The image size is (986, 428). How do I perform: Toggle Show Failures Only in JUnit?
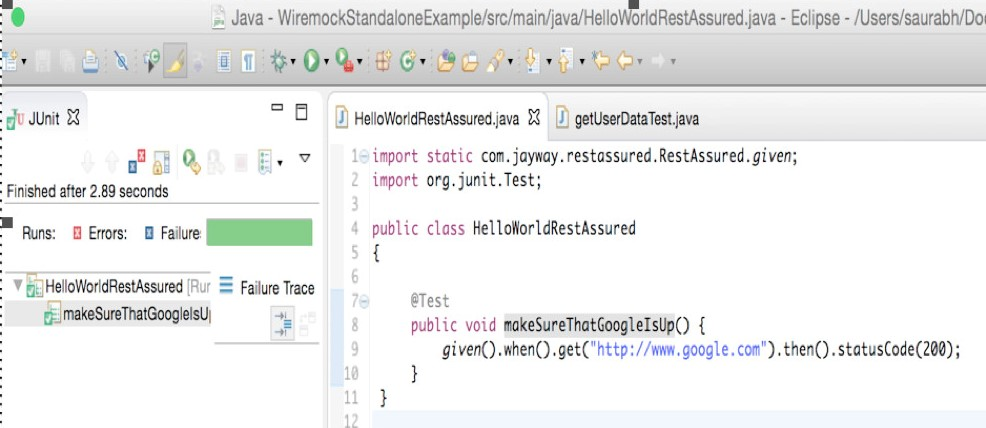136,162
